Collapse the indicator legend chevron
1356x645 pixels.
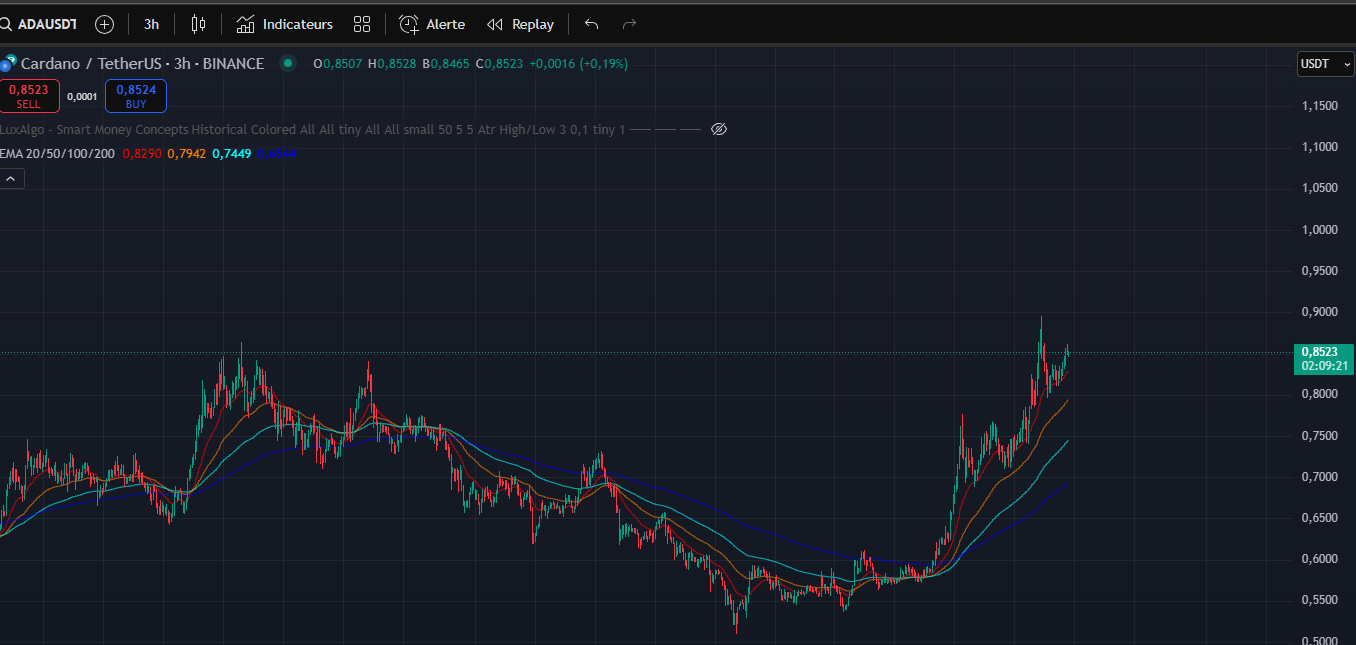[x=10, y=178]
